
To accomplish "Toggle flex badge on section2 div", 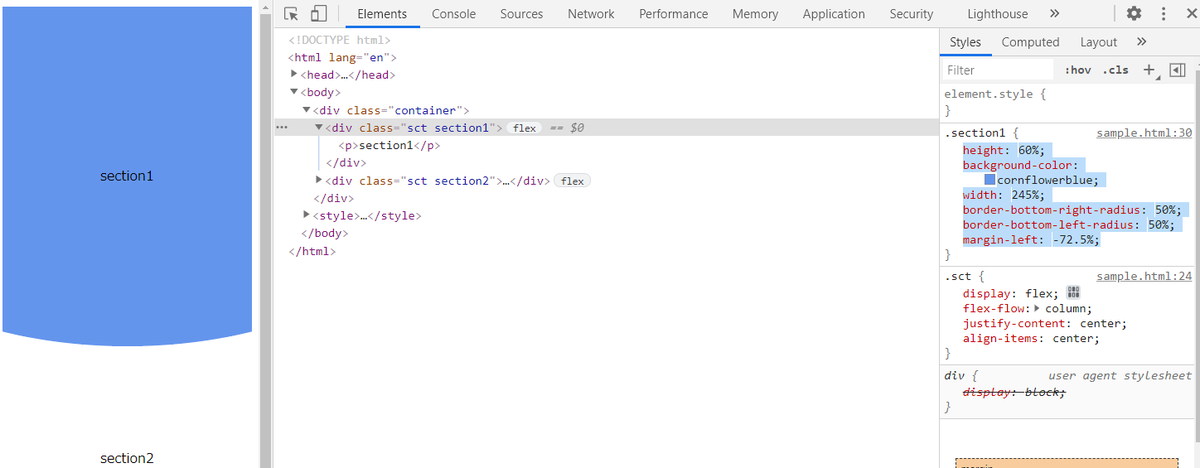I will (573, 181).
